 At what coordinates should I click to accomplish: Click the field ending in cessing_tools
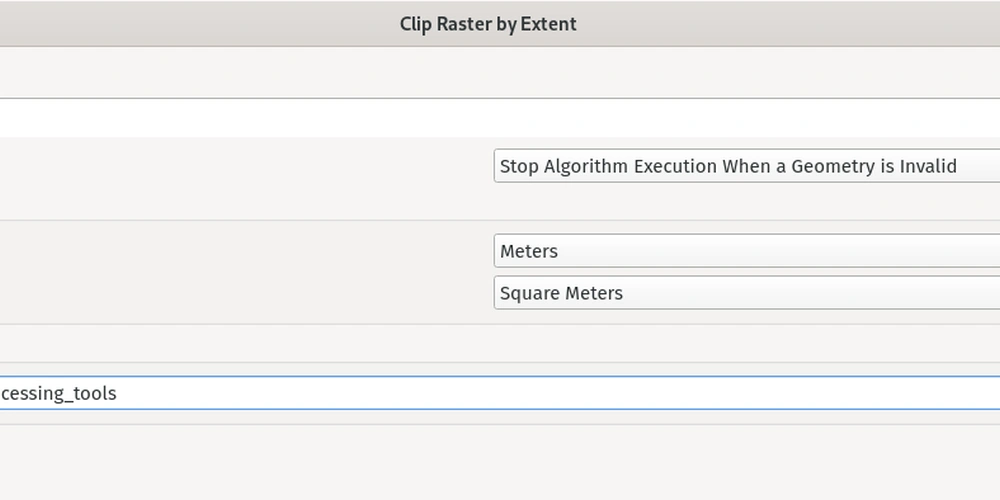(500, 393)
